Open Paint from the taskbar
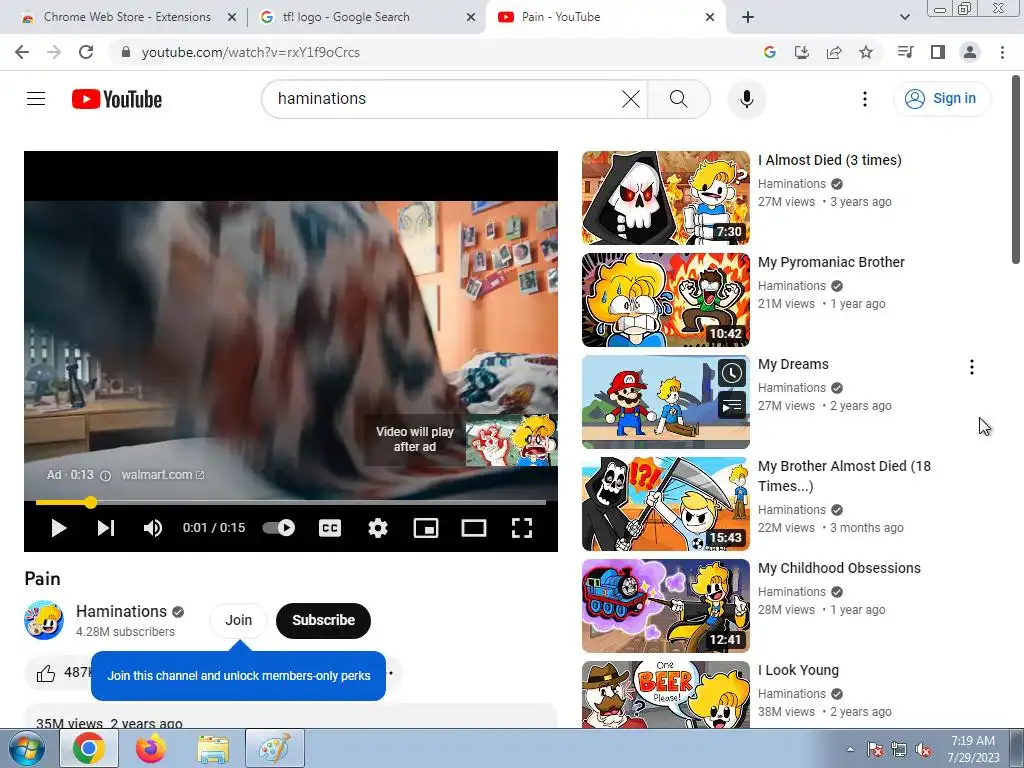The image size is (1024, 768). point(275,748)
